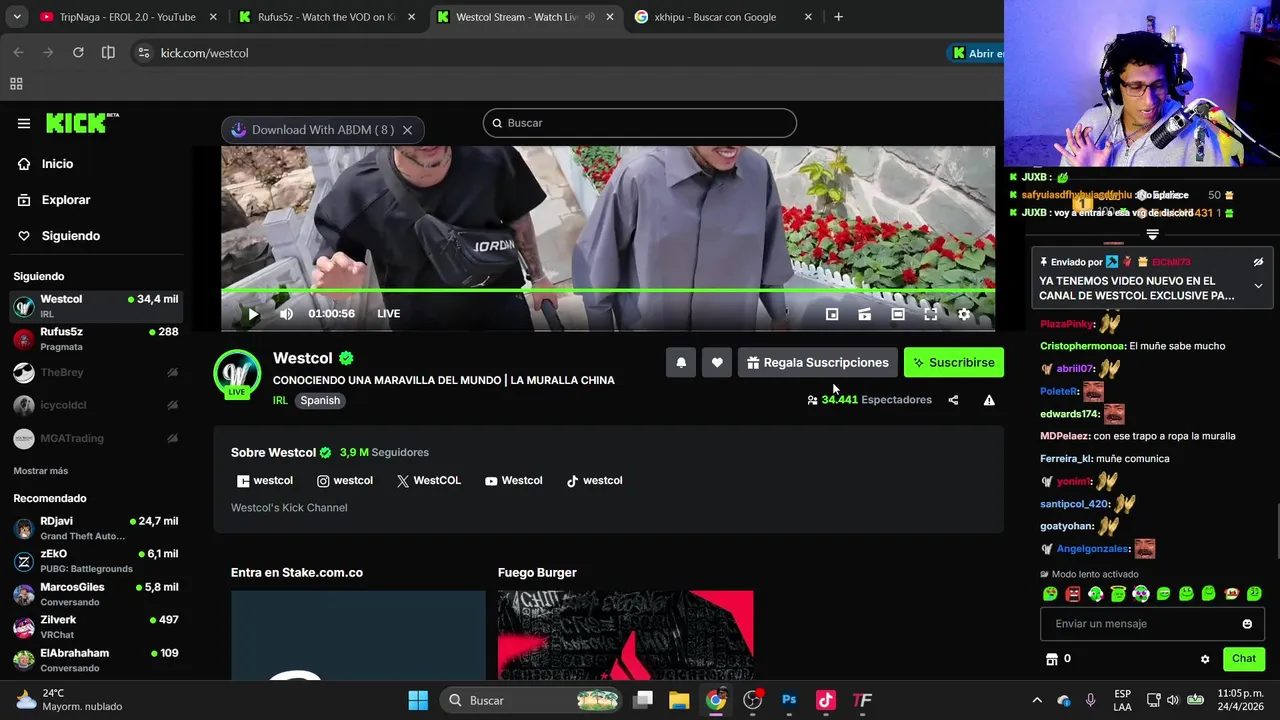Close the Download With ABDM popup
Image resolution: width=1280 pixels, height=720 pixels.
(407, 130)
